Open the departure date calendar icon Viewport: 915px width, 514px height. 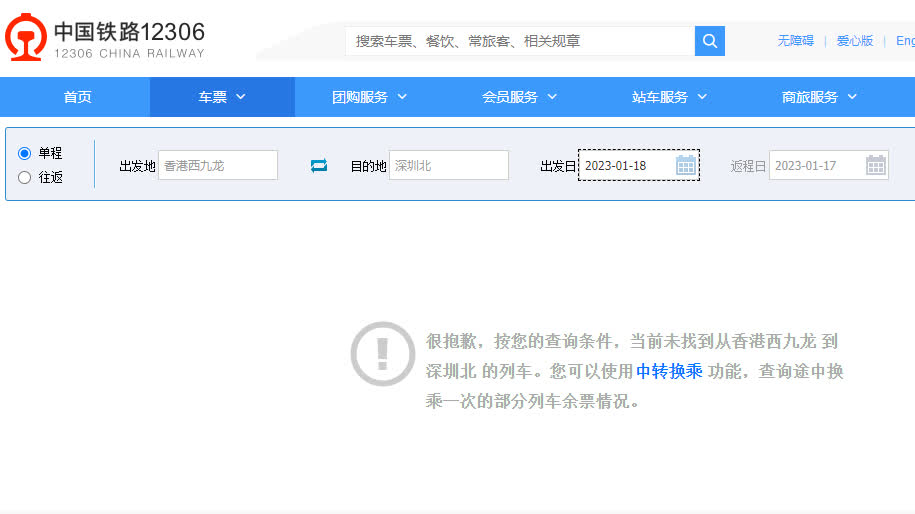coord(685,165)
